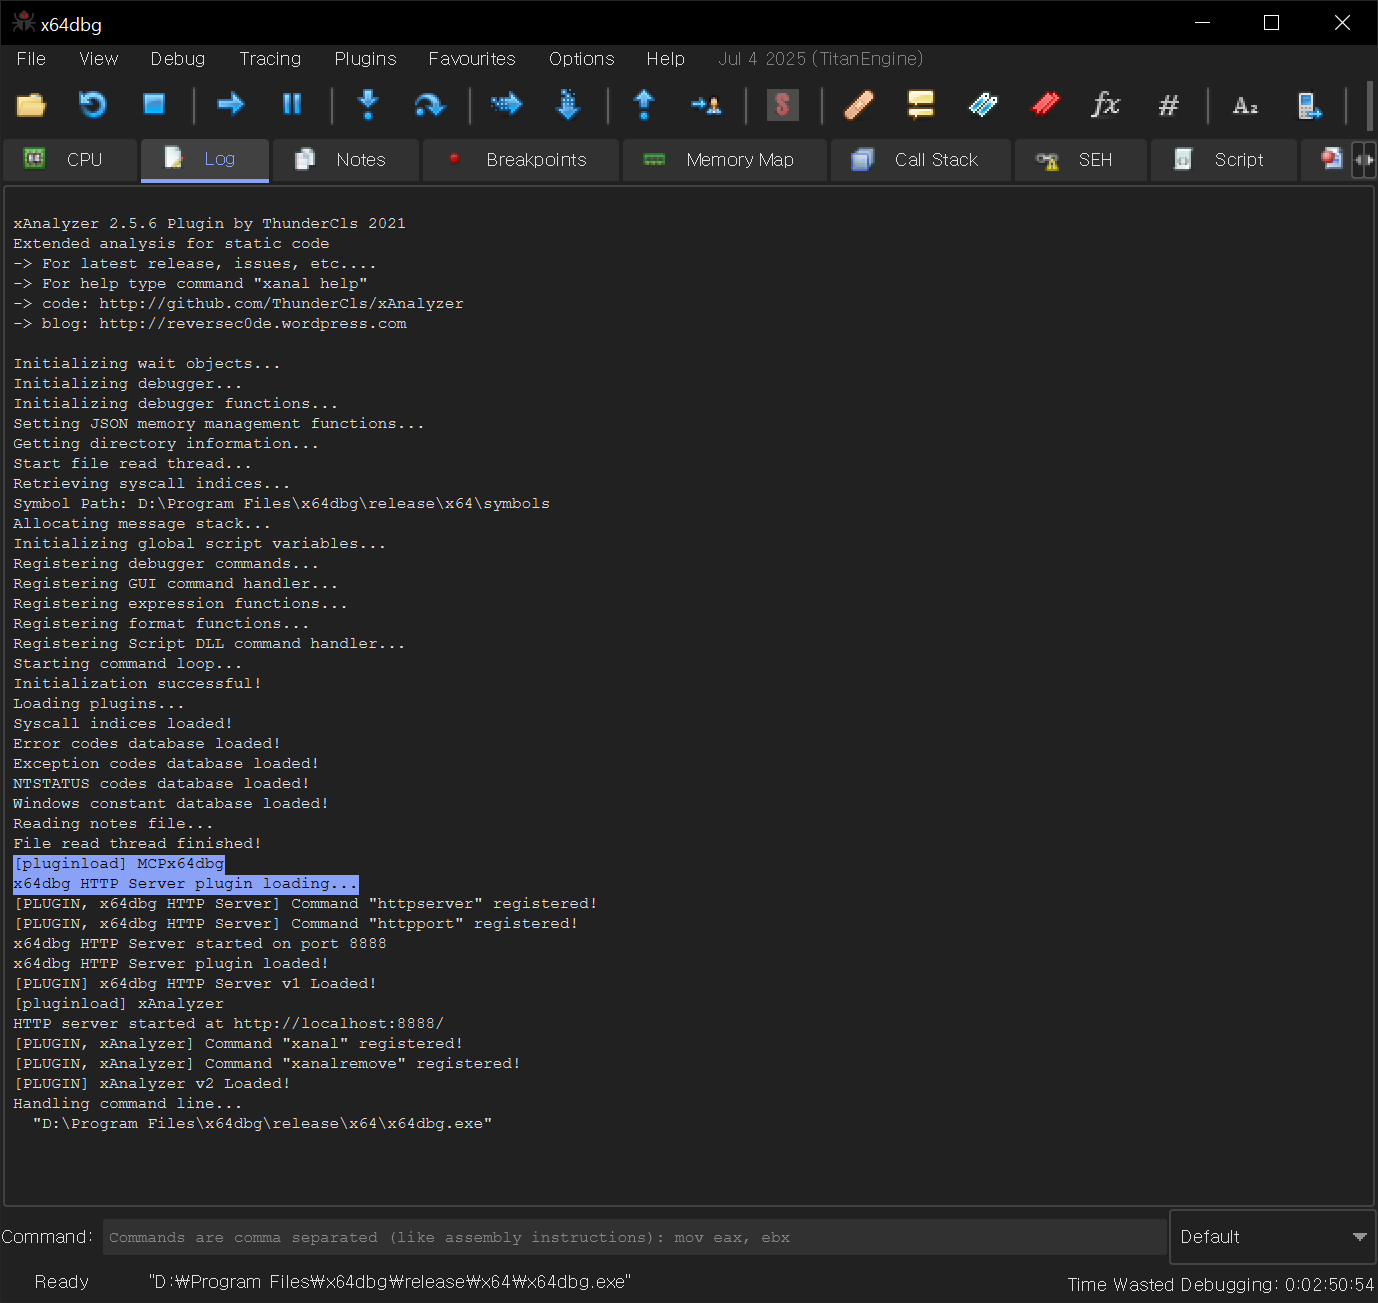Viewport: 1378px width, 1303px height.
Task: Open the Patches band-aid icon
Action: [x=859, y=105]
